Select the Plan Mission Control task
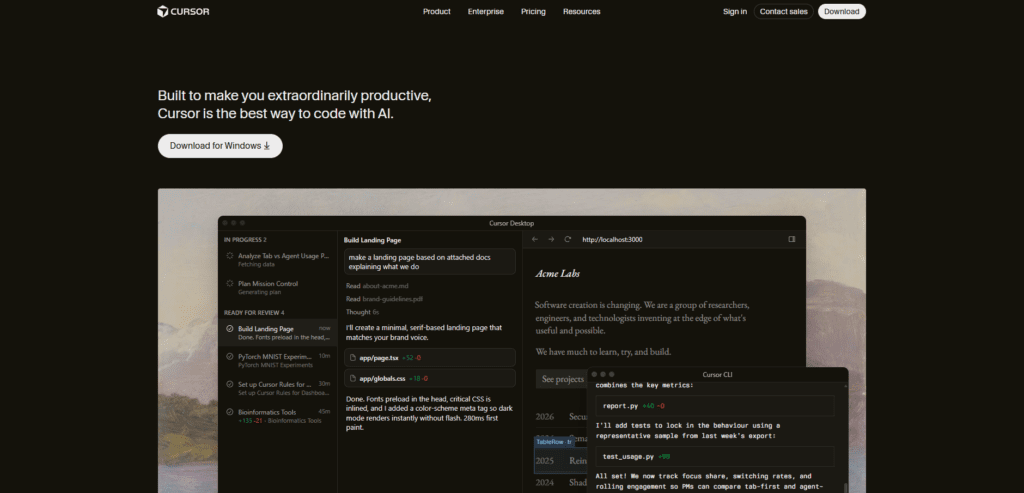 [x=278, y=287]
